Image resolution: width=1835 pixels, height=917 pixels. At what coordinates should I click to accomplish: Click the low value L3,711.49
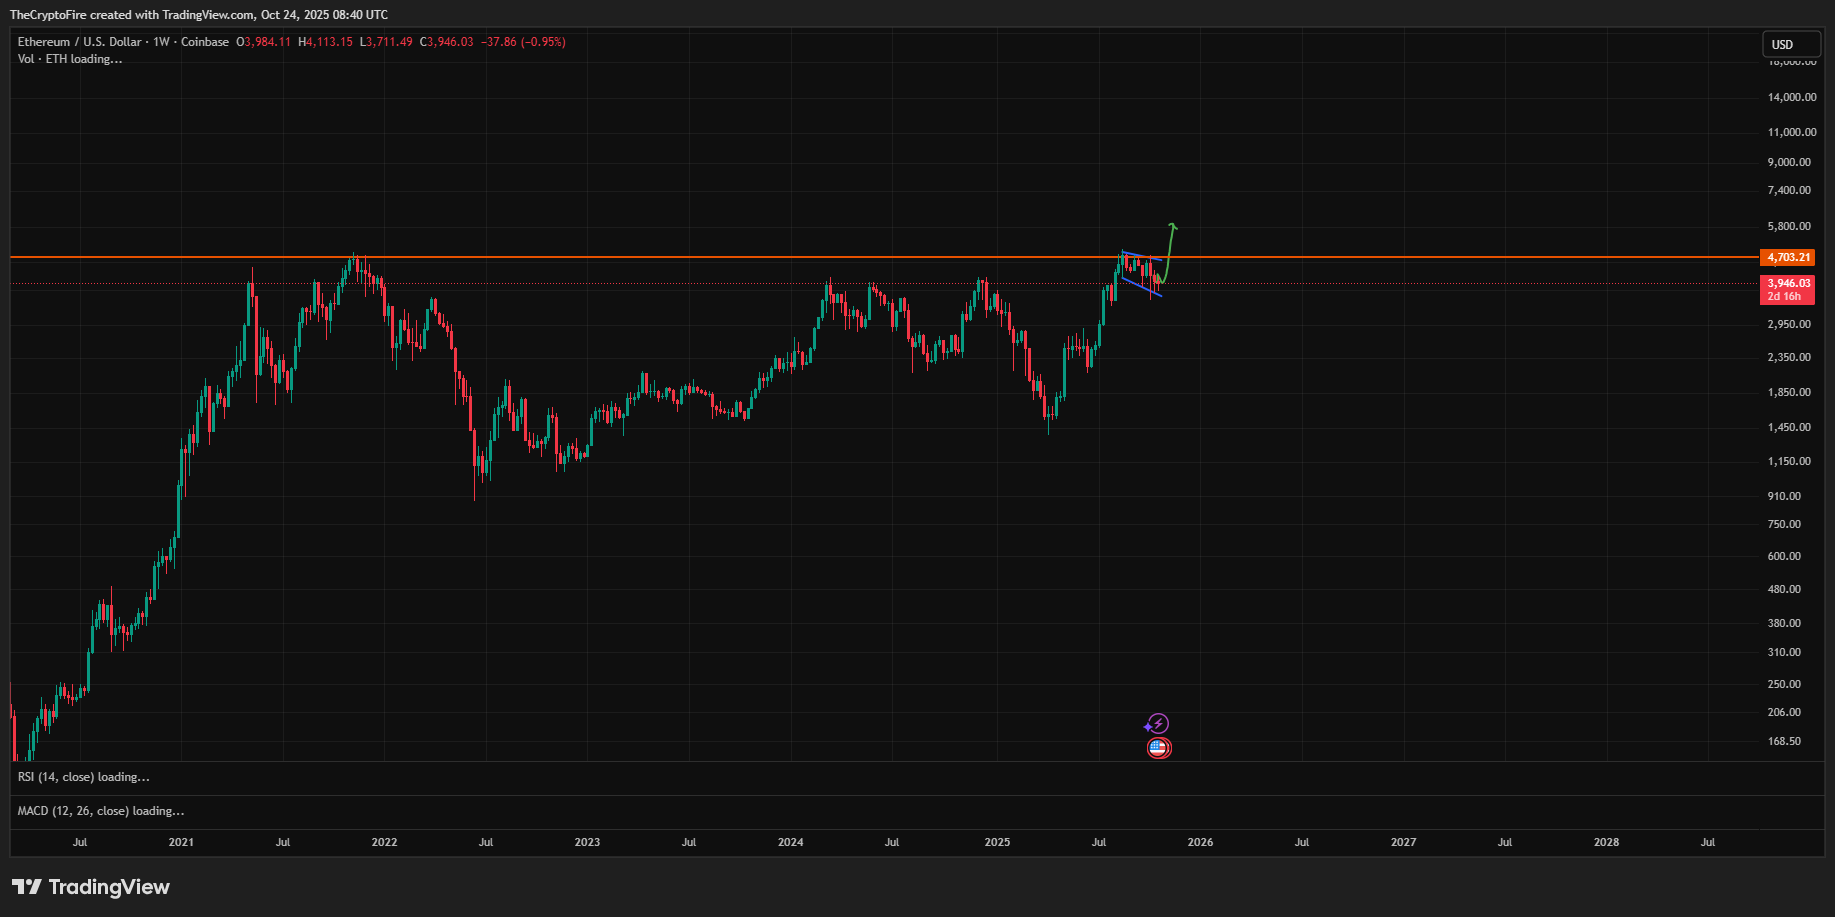[x=387, y=42]
